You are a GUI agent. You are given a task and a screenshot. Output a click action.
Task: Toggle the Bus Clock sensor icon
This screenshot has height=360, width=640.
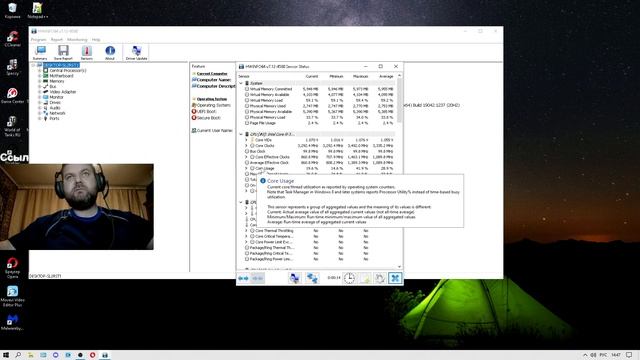pos(247,151)
